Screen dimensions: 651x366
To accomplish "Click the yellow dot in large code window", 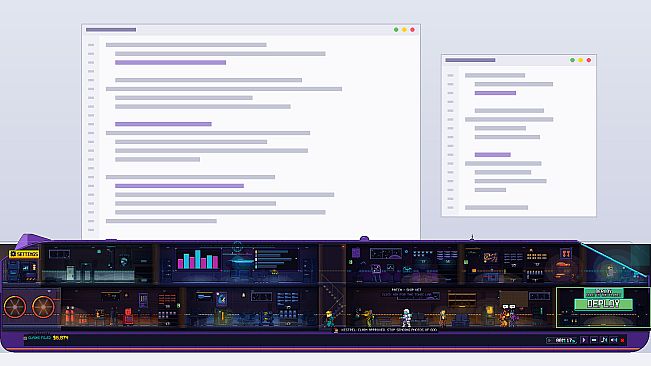I will point(404,29).
